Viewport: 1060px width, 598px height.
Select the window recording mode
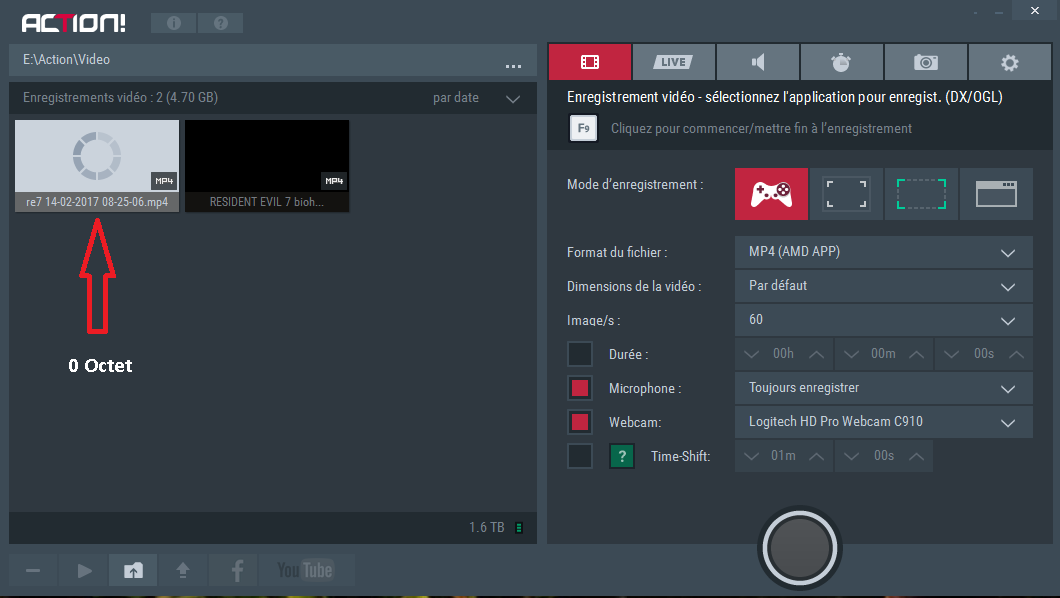coord(996,194)
